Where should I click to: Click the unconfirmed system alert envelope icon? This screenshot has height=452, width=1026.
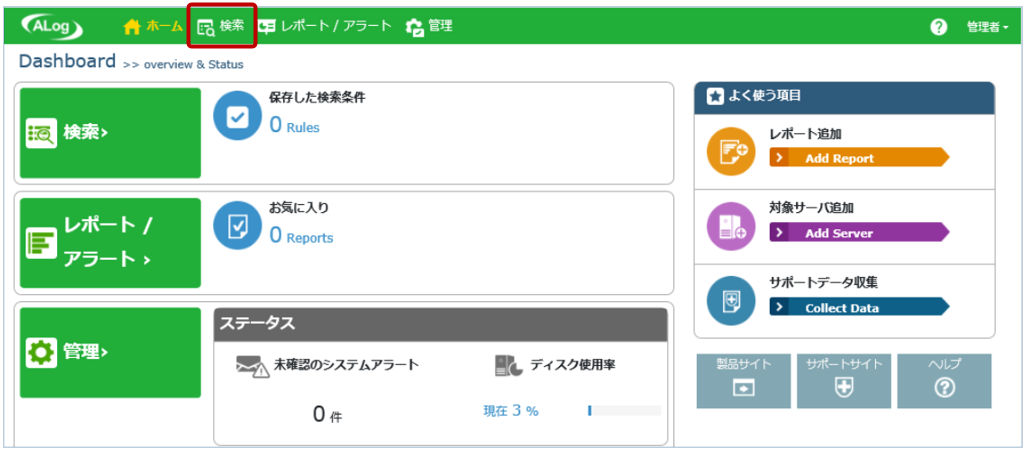click(x=249, y=366)
